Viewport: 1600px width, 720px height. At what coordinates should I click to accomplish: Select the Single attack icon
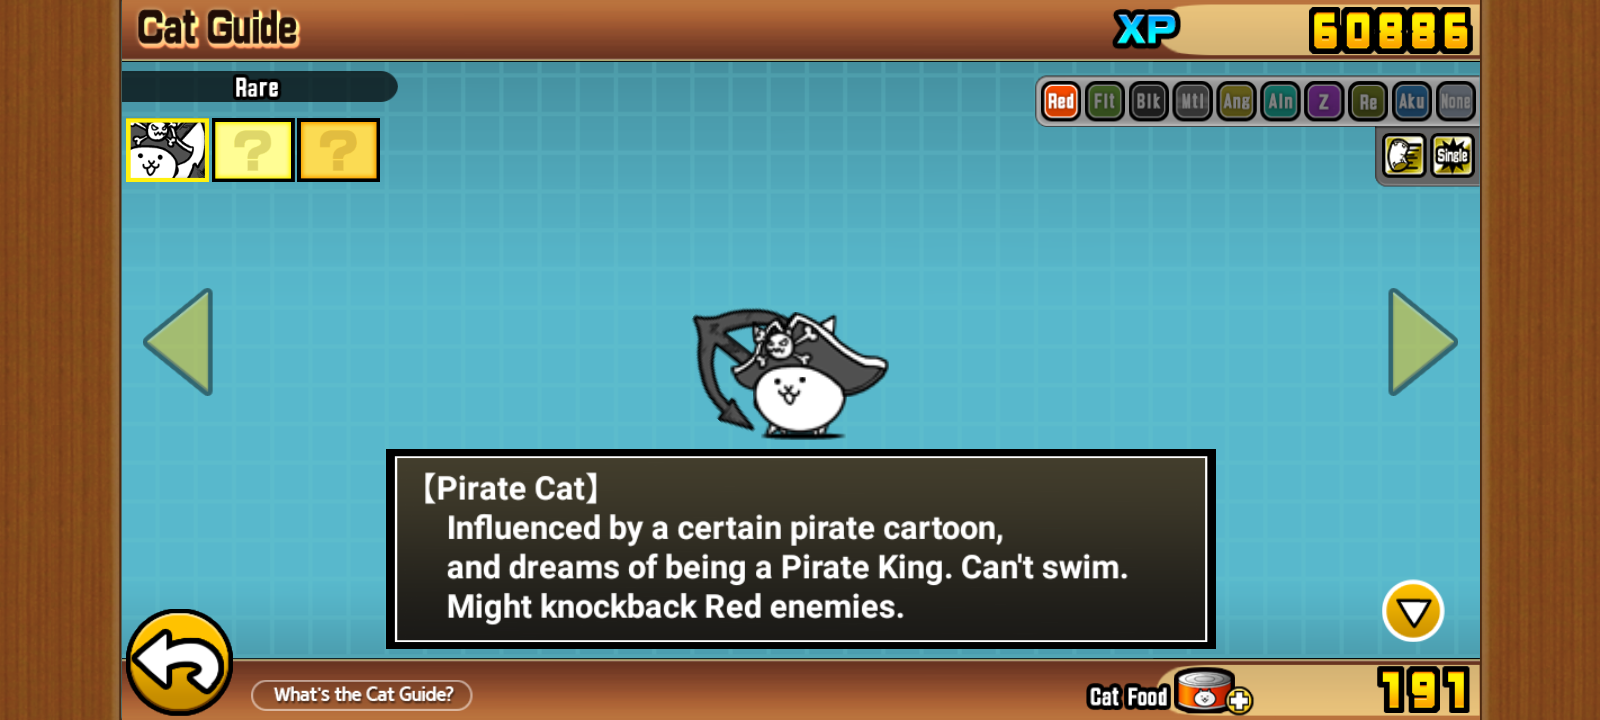click(1452, 155)
